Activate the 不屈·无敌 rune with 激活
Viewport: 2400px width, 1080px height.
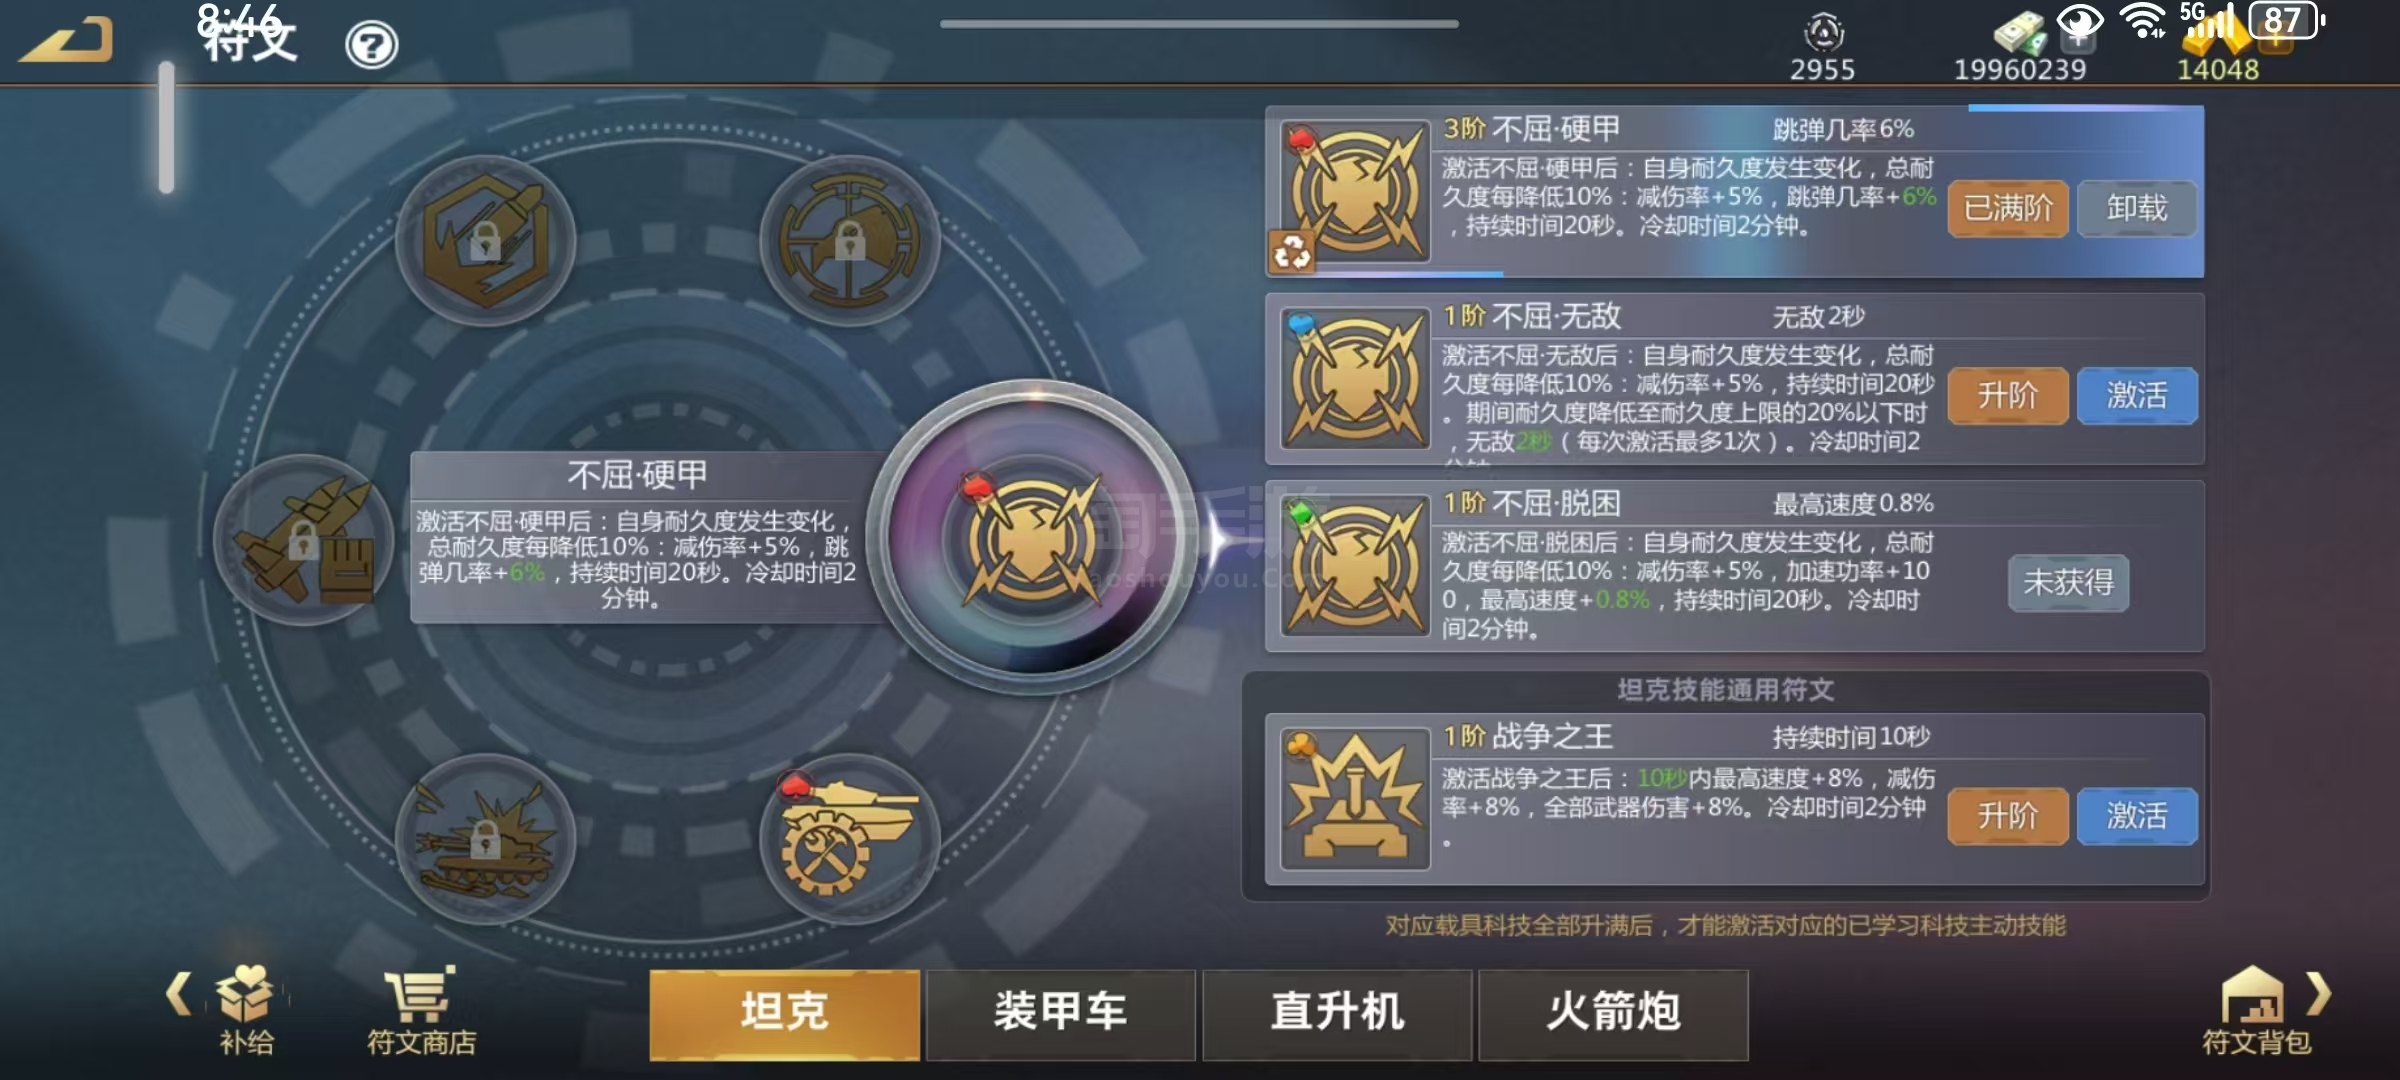coord(2137,396)
